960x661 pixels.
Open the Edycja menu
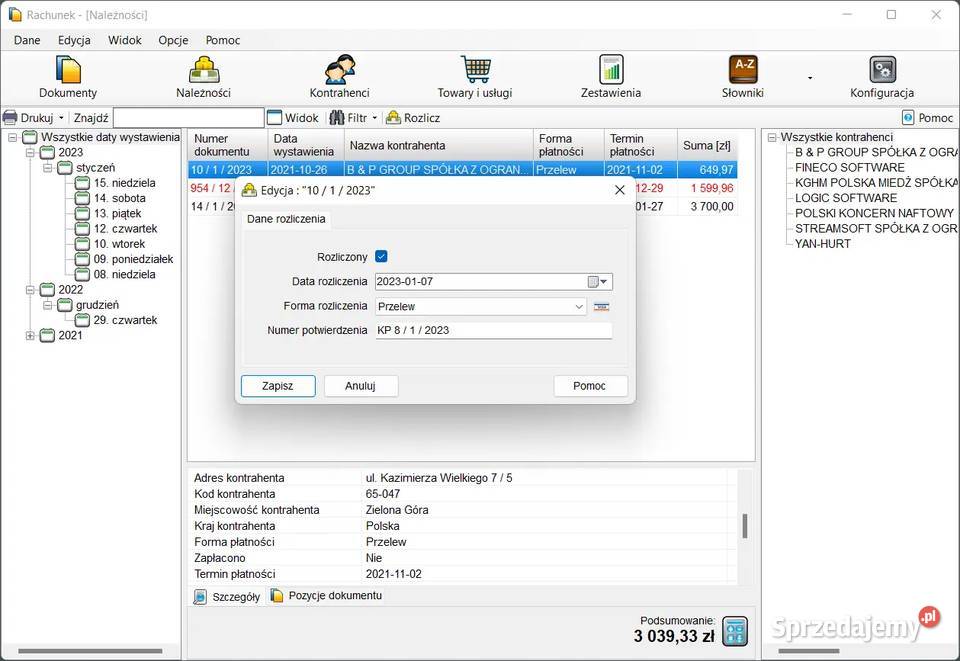point(74,40)
